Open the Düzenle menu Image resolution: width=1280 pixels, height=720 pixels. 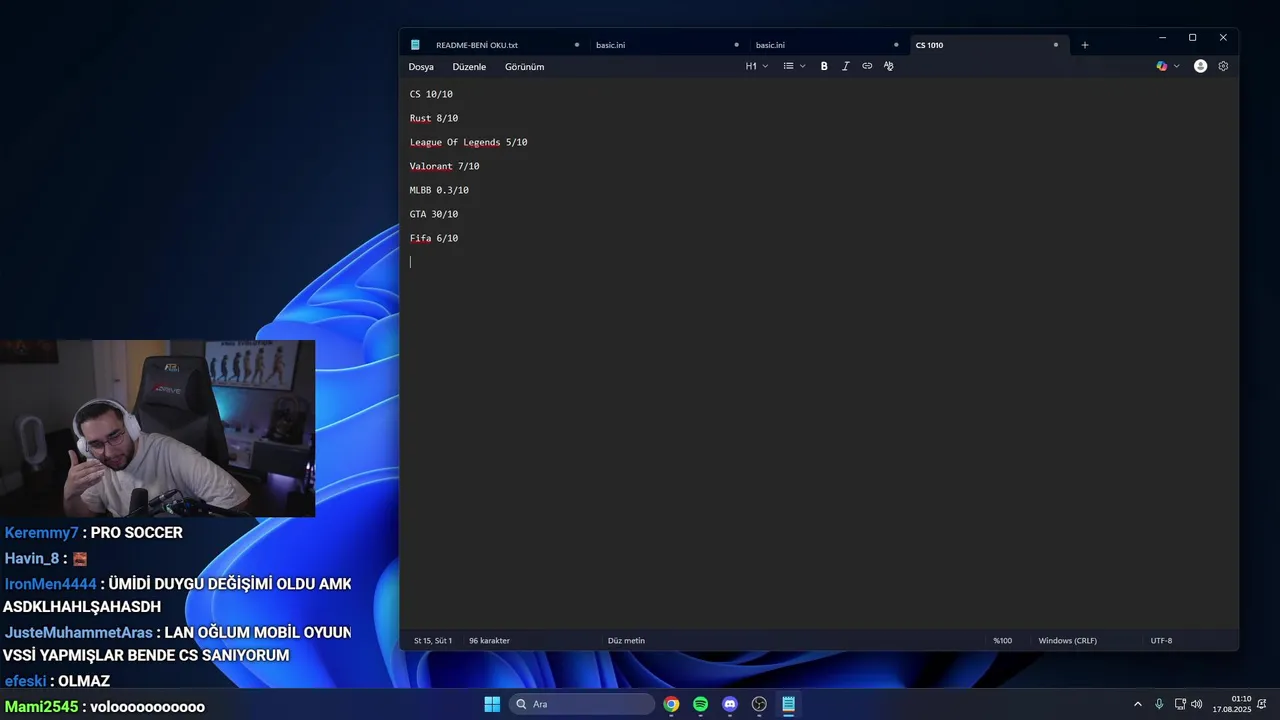tap(469, 67)
